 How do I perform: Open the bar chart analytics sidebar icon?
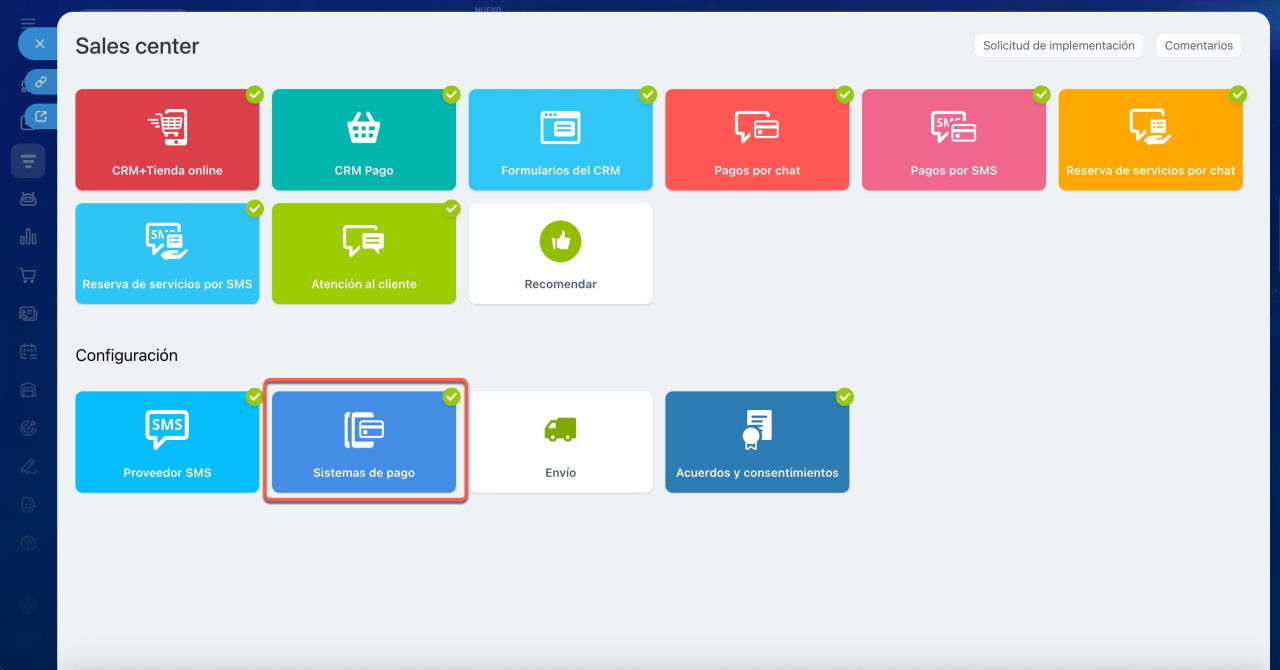point(28,237)
